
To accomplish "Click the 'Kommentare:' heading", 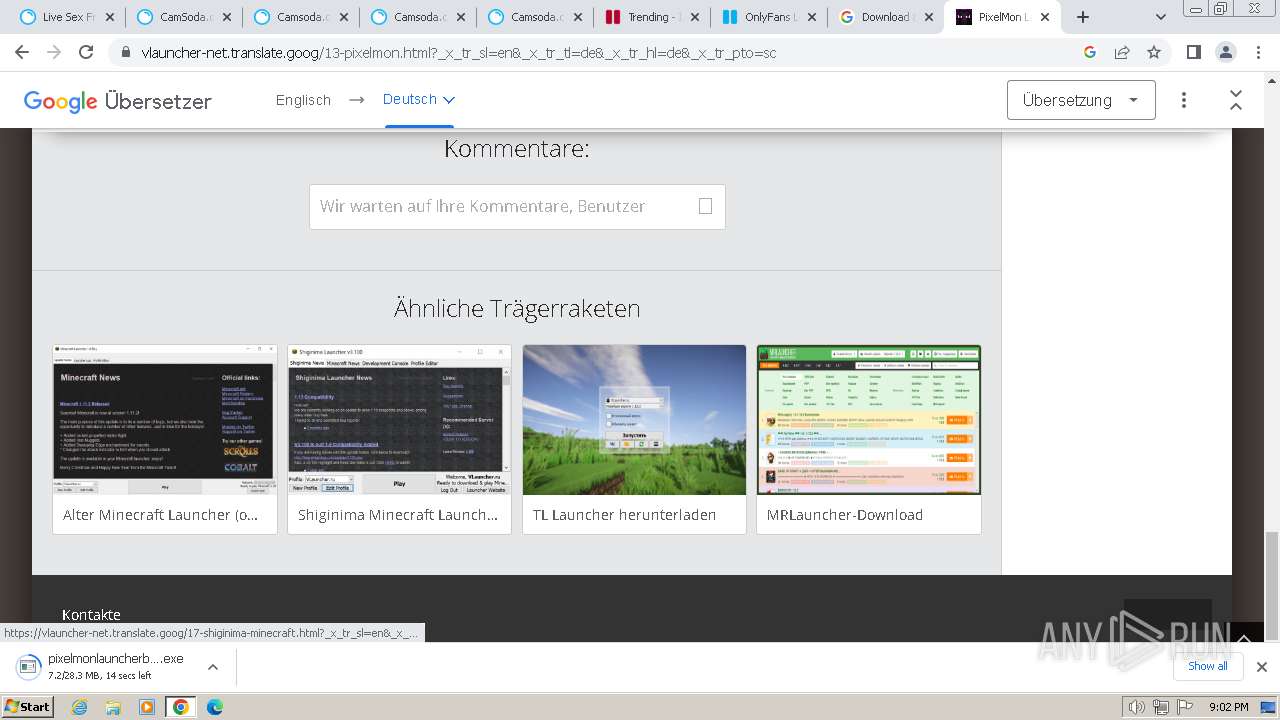I will pos(517,149).
